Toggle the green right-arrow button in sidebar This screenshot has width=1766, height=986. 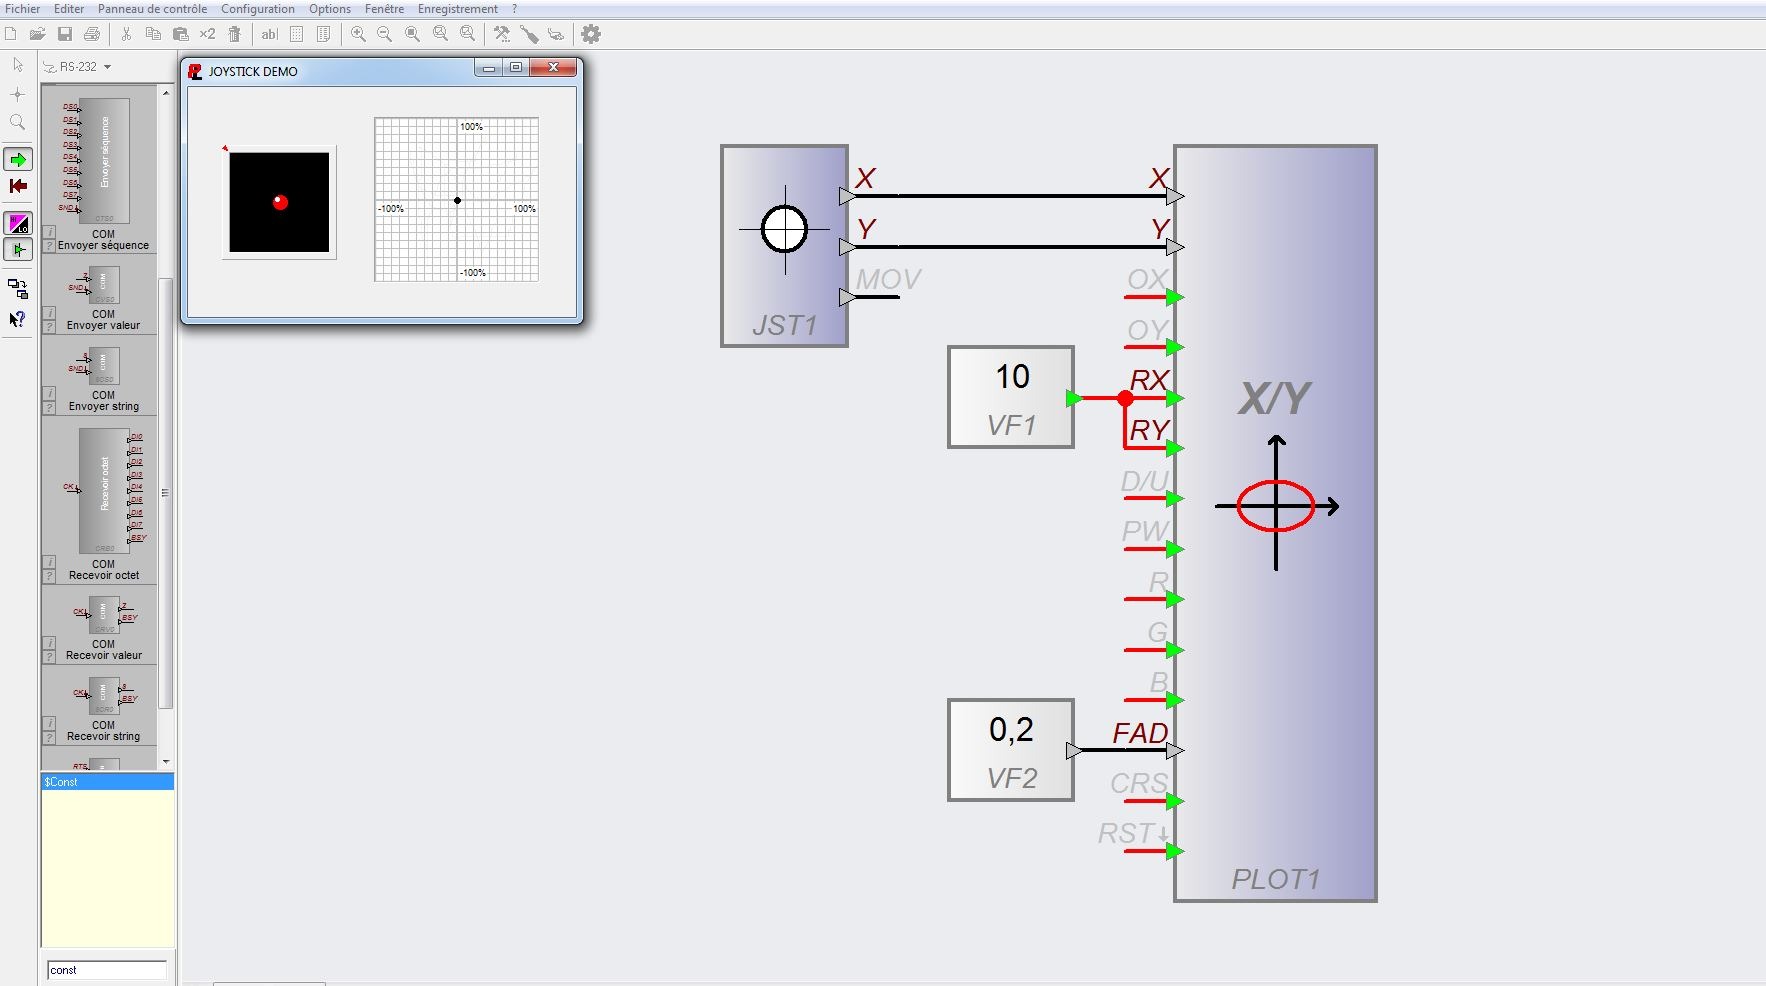coord(18,159)
